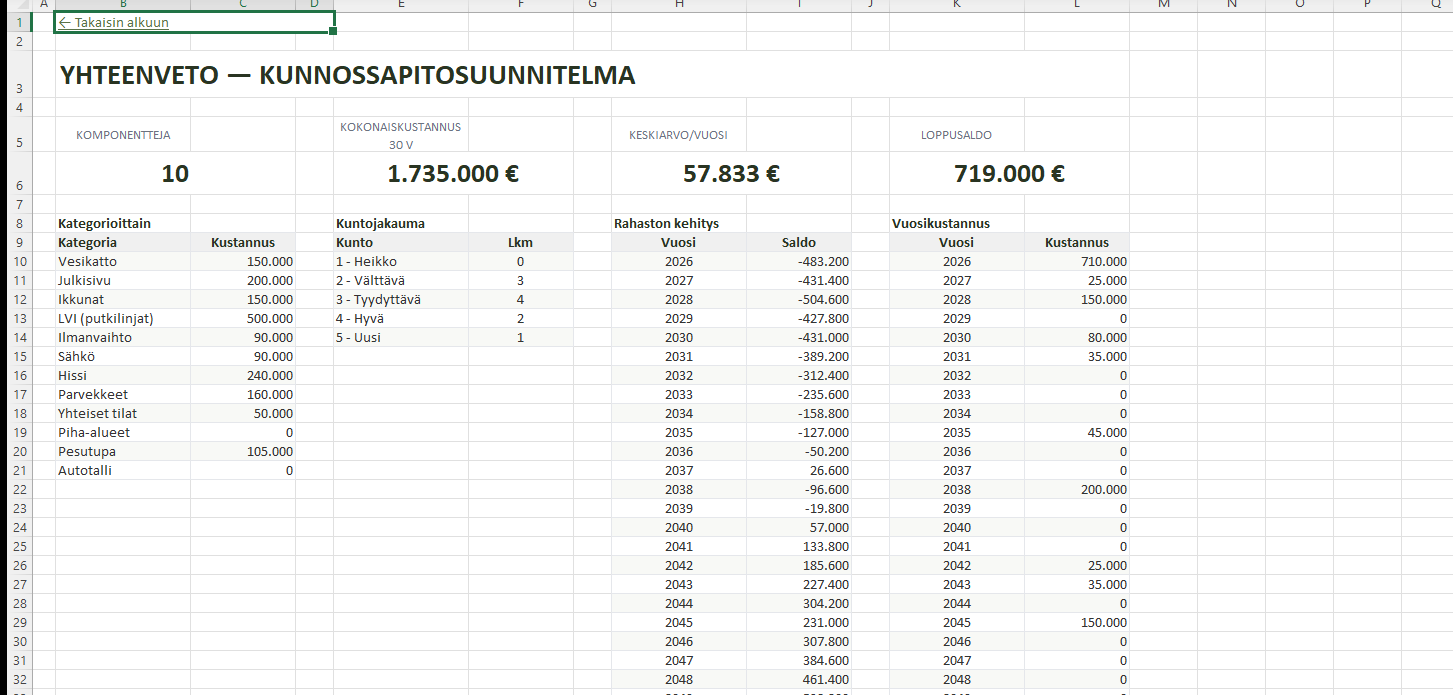Select the total cost cell 1.735.000 €

[x=453, y=174]
